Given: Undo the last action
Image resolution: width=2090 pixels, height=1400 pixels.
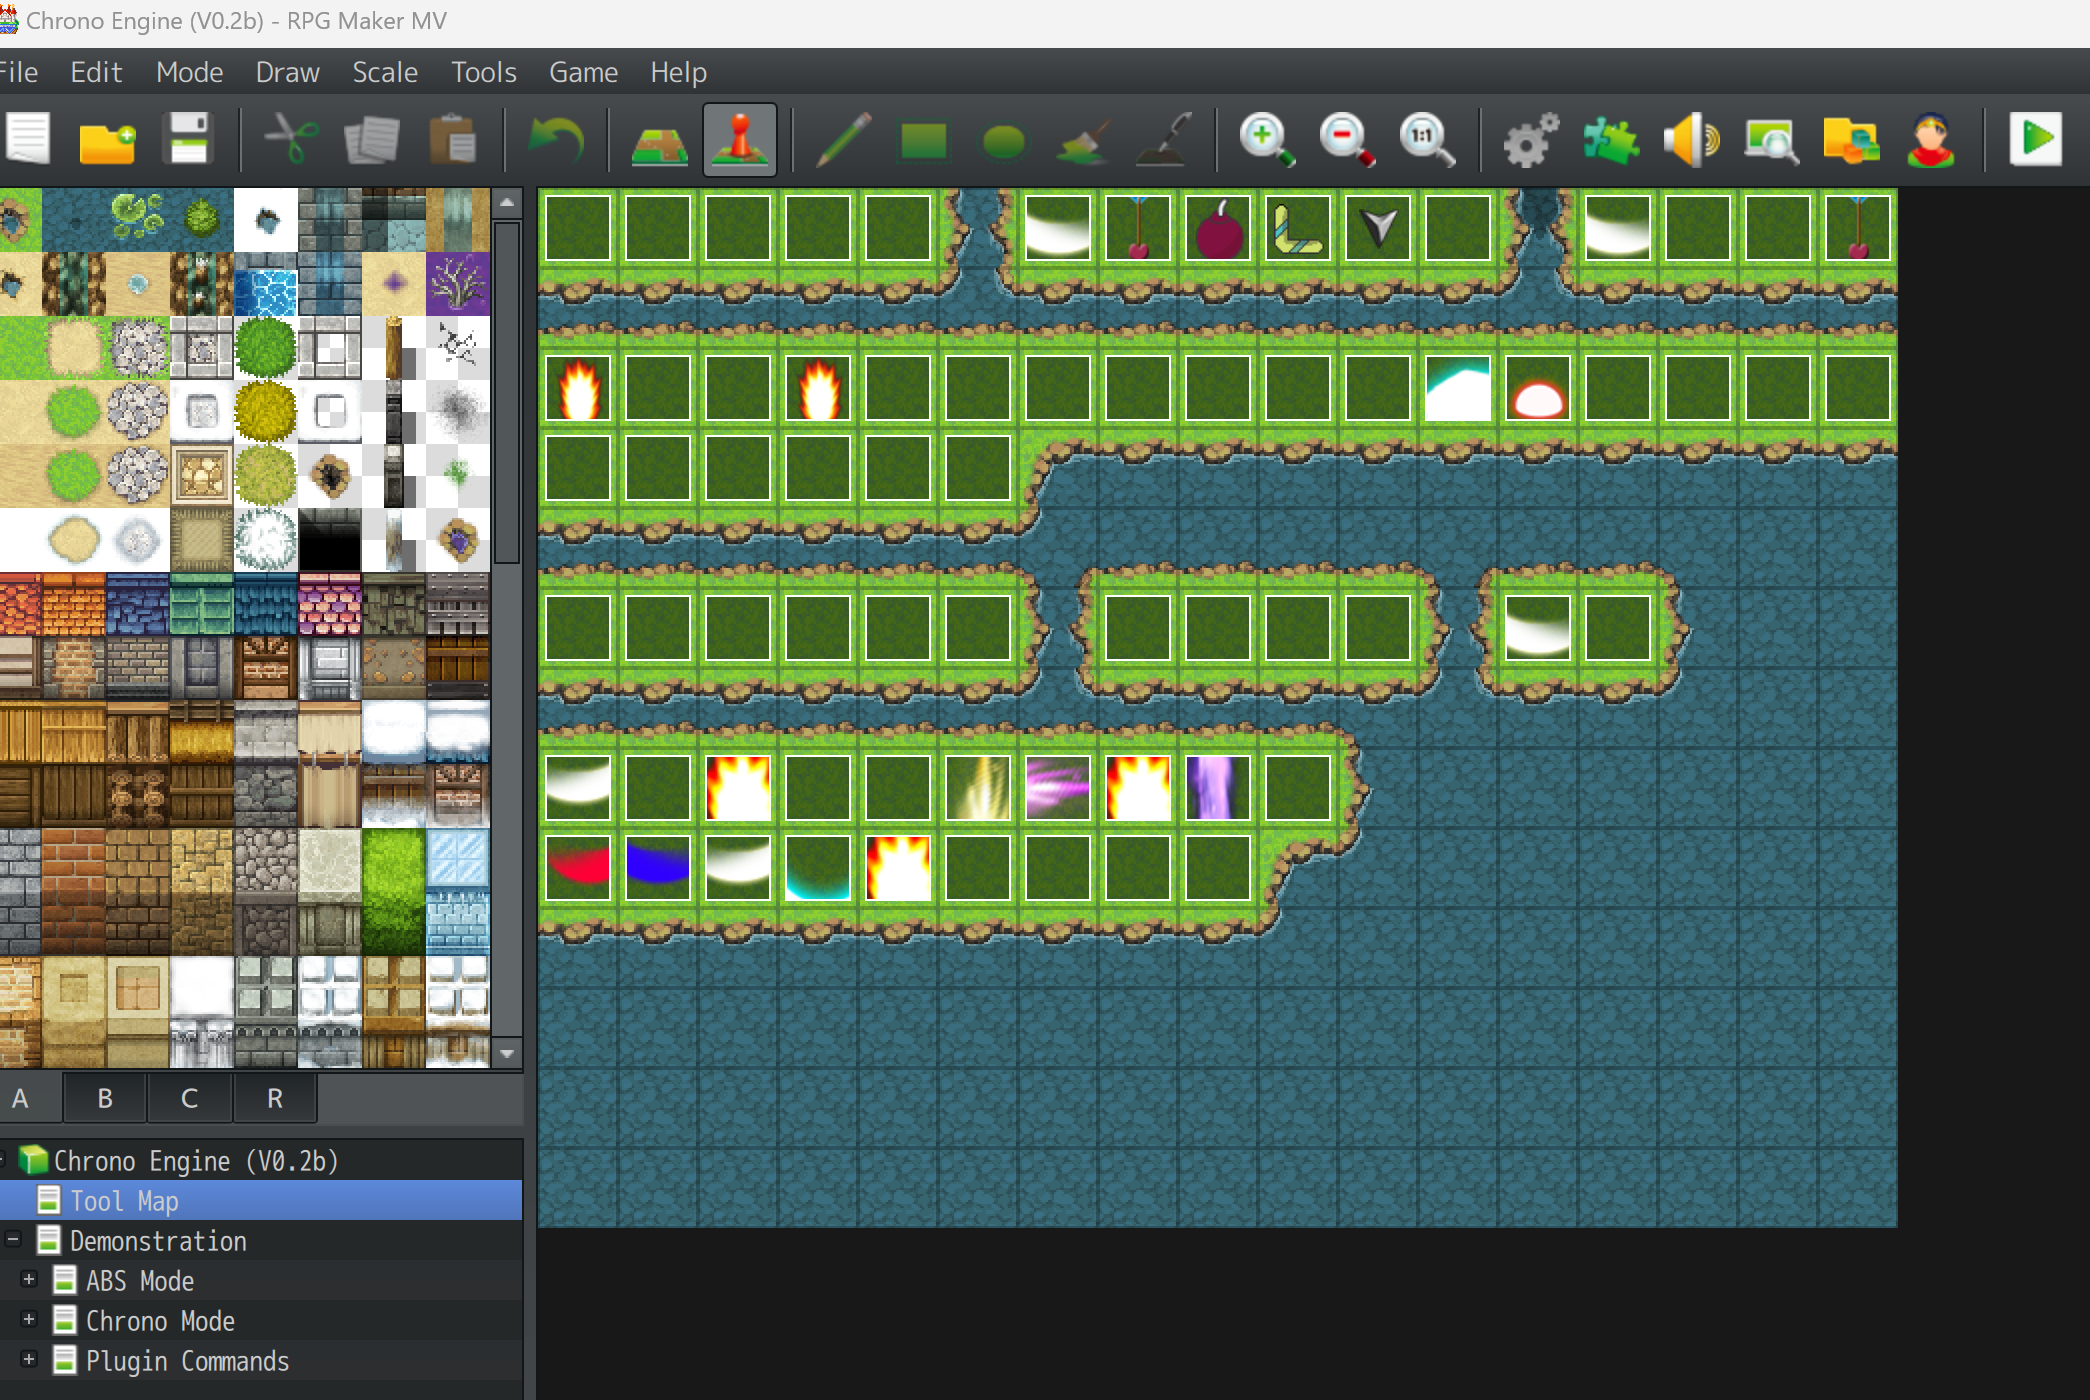Looking at the screenshot, I should (556, 139).
